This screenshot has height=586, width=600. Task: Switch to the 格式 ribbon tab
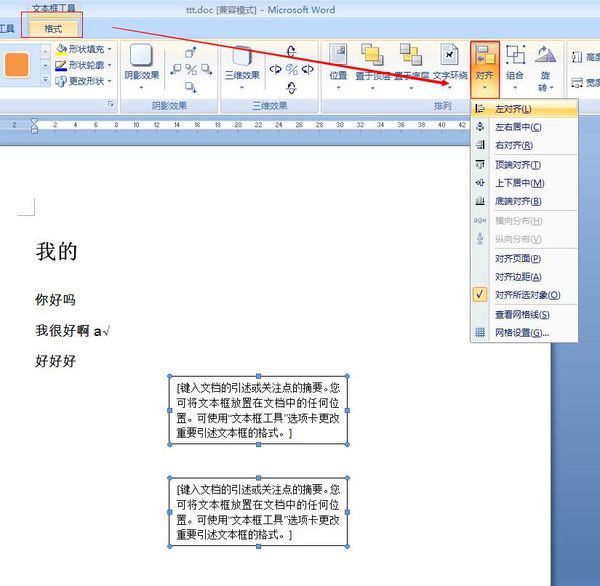point(53,29)
